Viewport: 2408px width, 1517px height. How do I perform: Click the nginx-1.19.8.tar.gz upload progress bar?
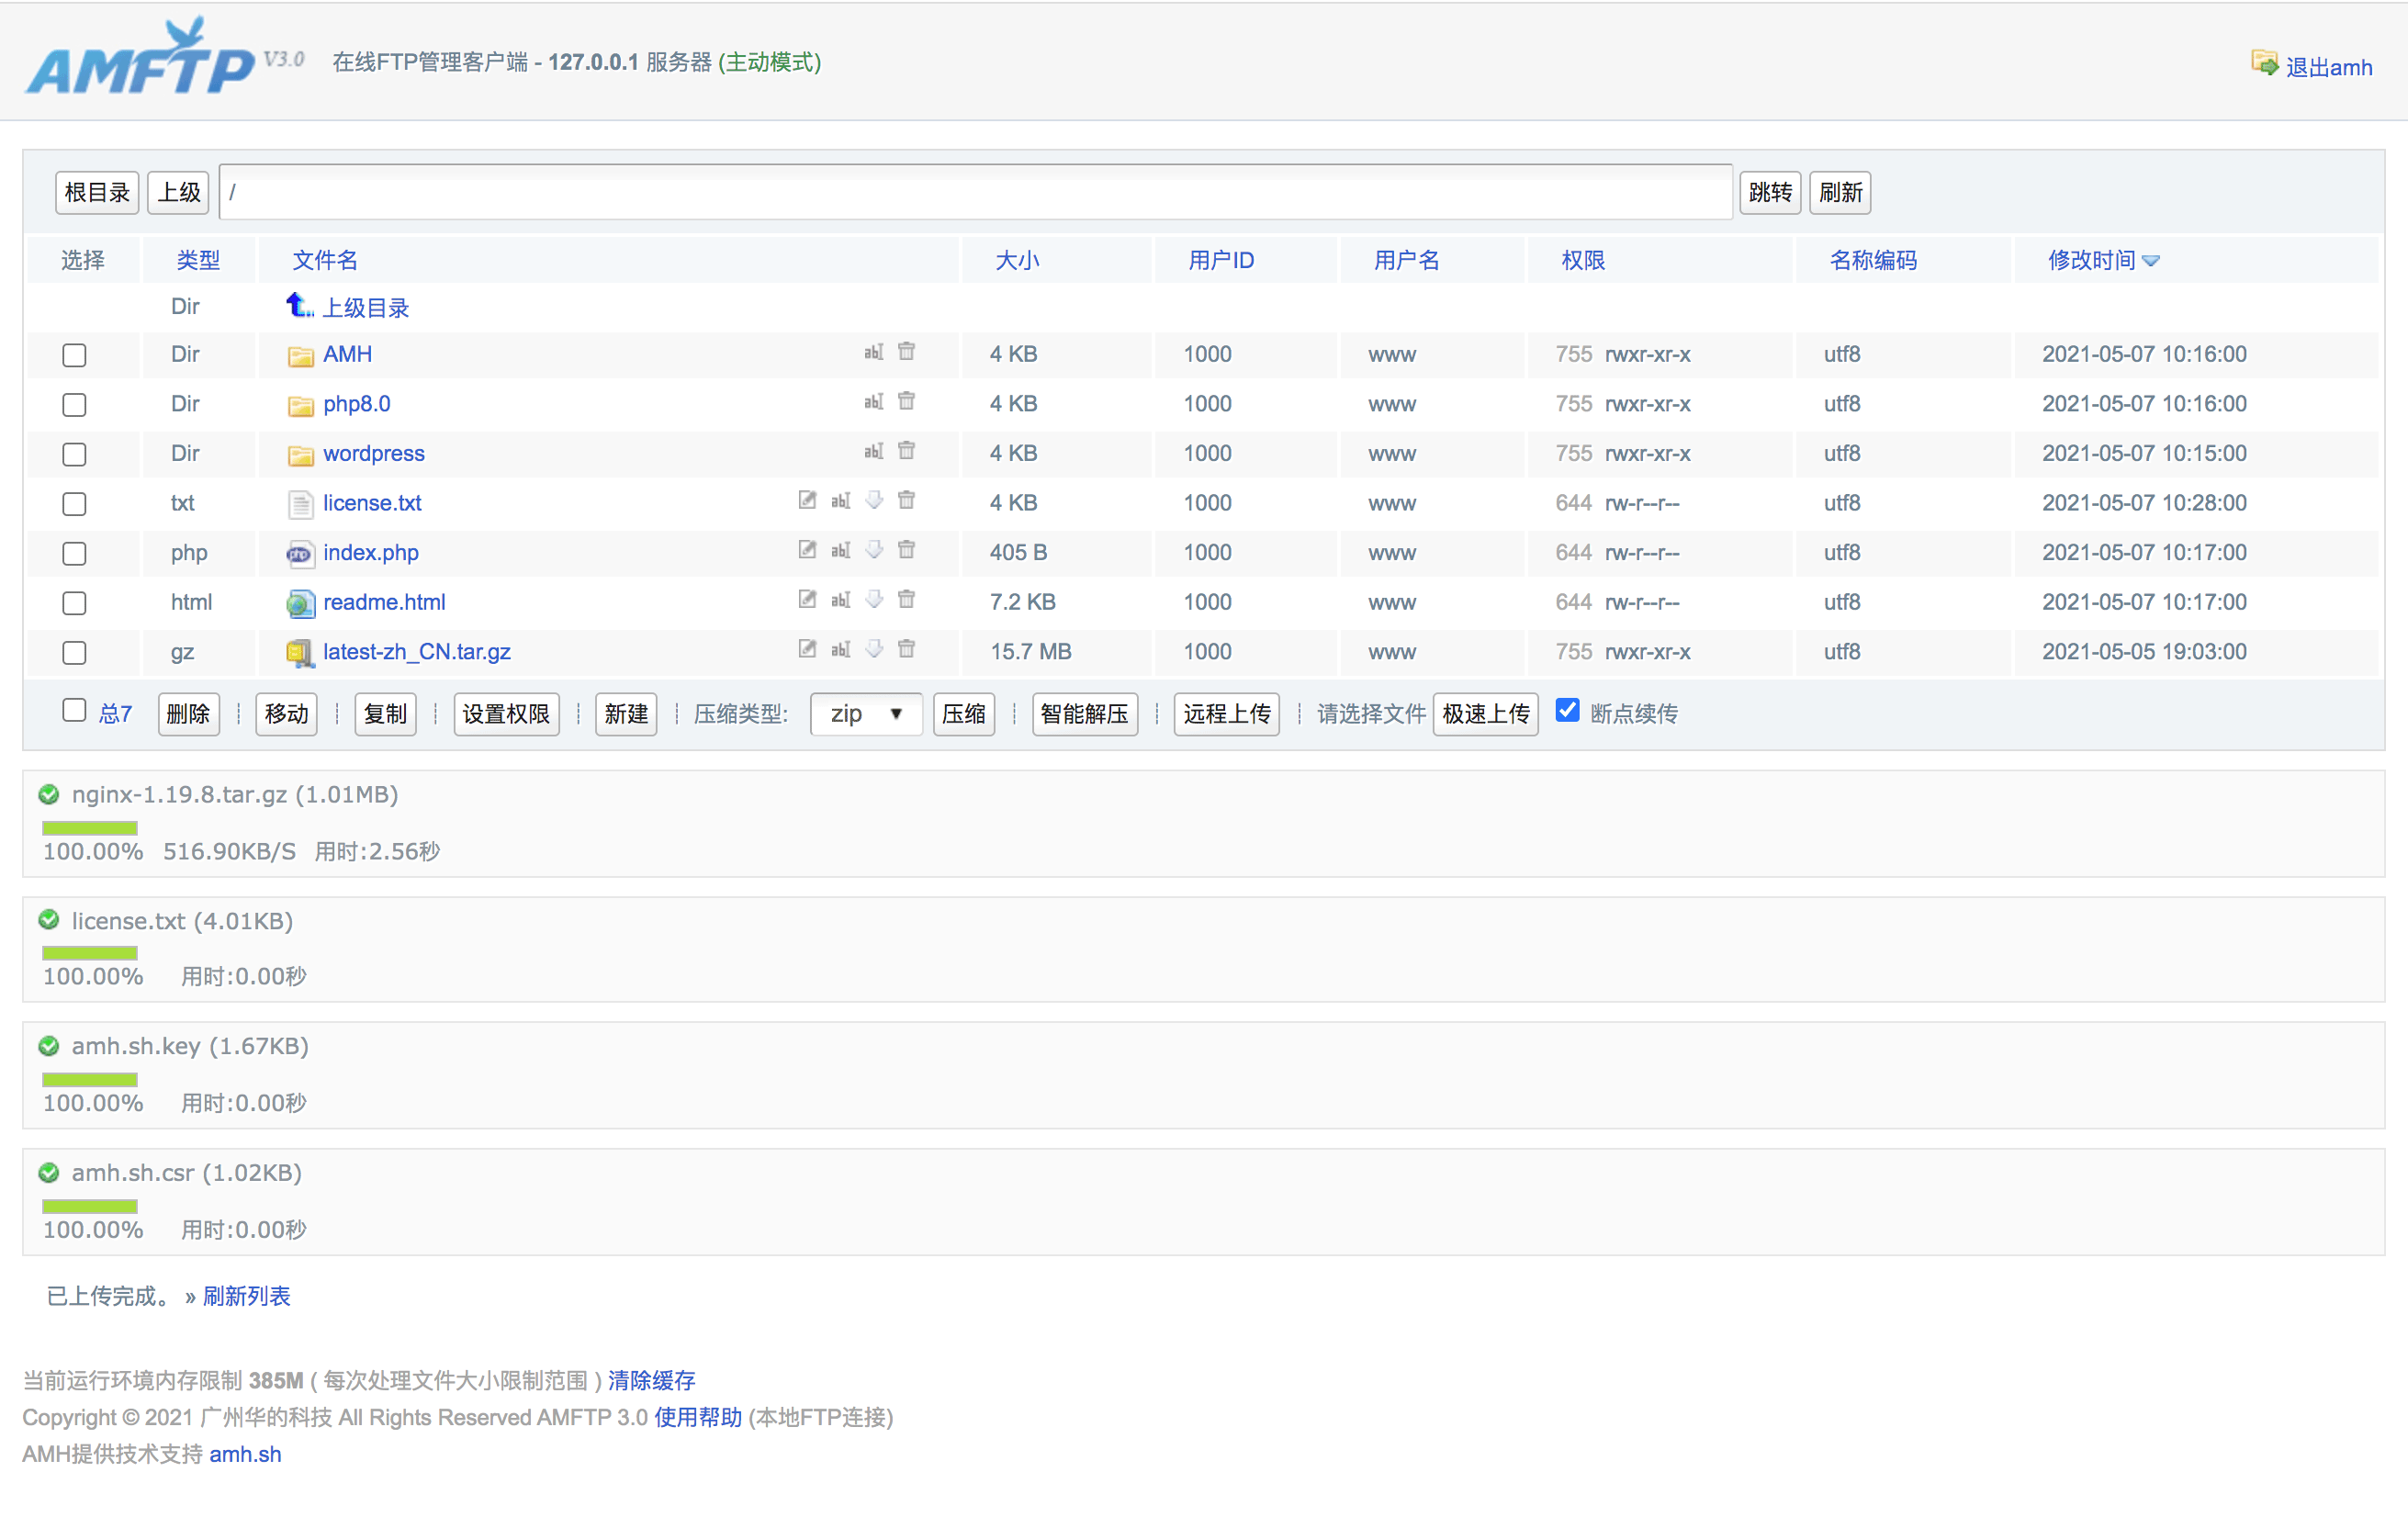point(90,828)
